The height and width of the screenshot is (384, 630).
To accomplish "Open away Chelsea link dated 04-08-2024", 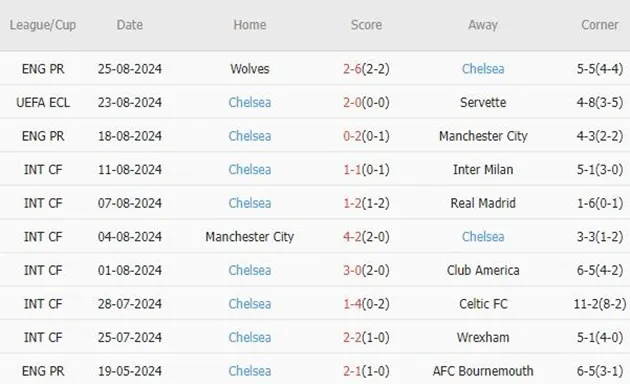I will point(483,237).
